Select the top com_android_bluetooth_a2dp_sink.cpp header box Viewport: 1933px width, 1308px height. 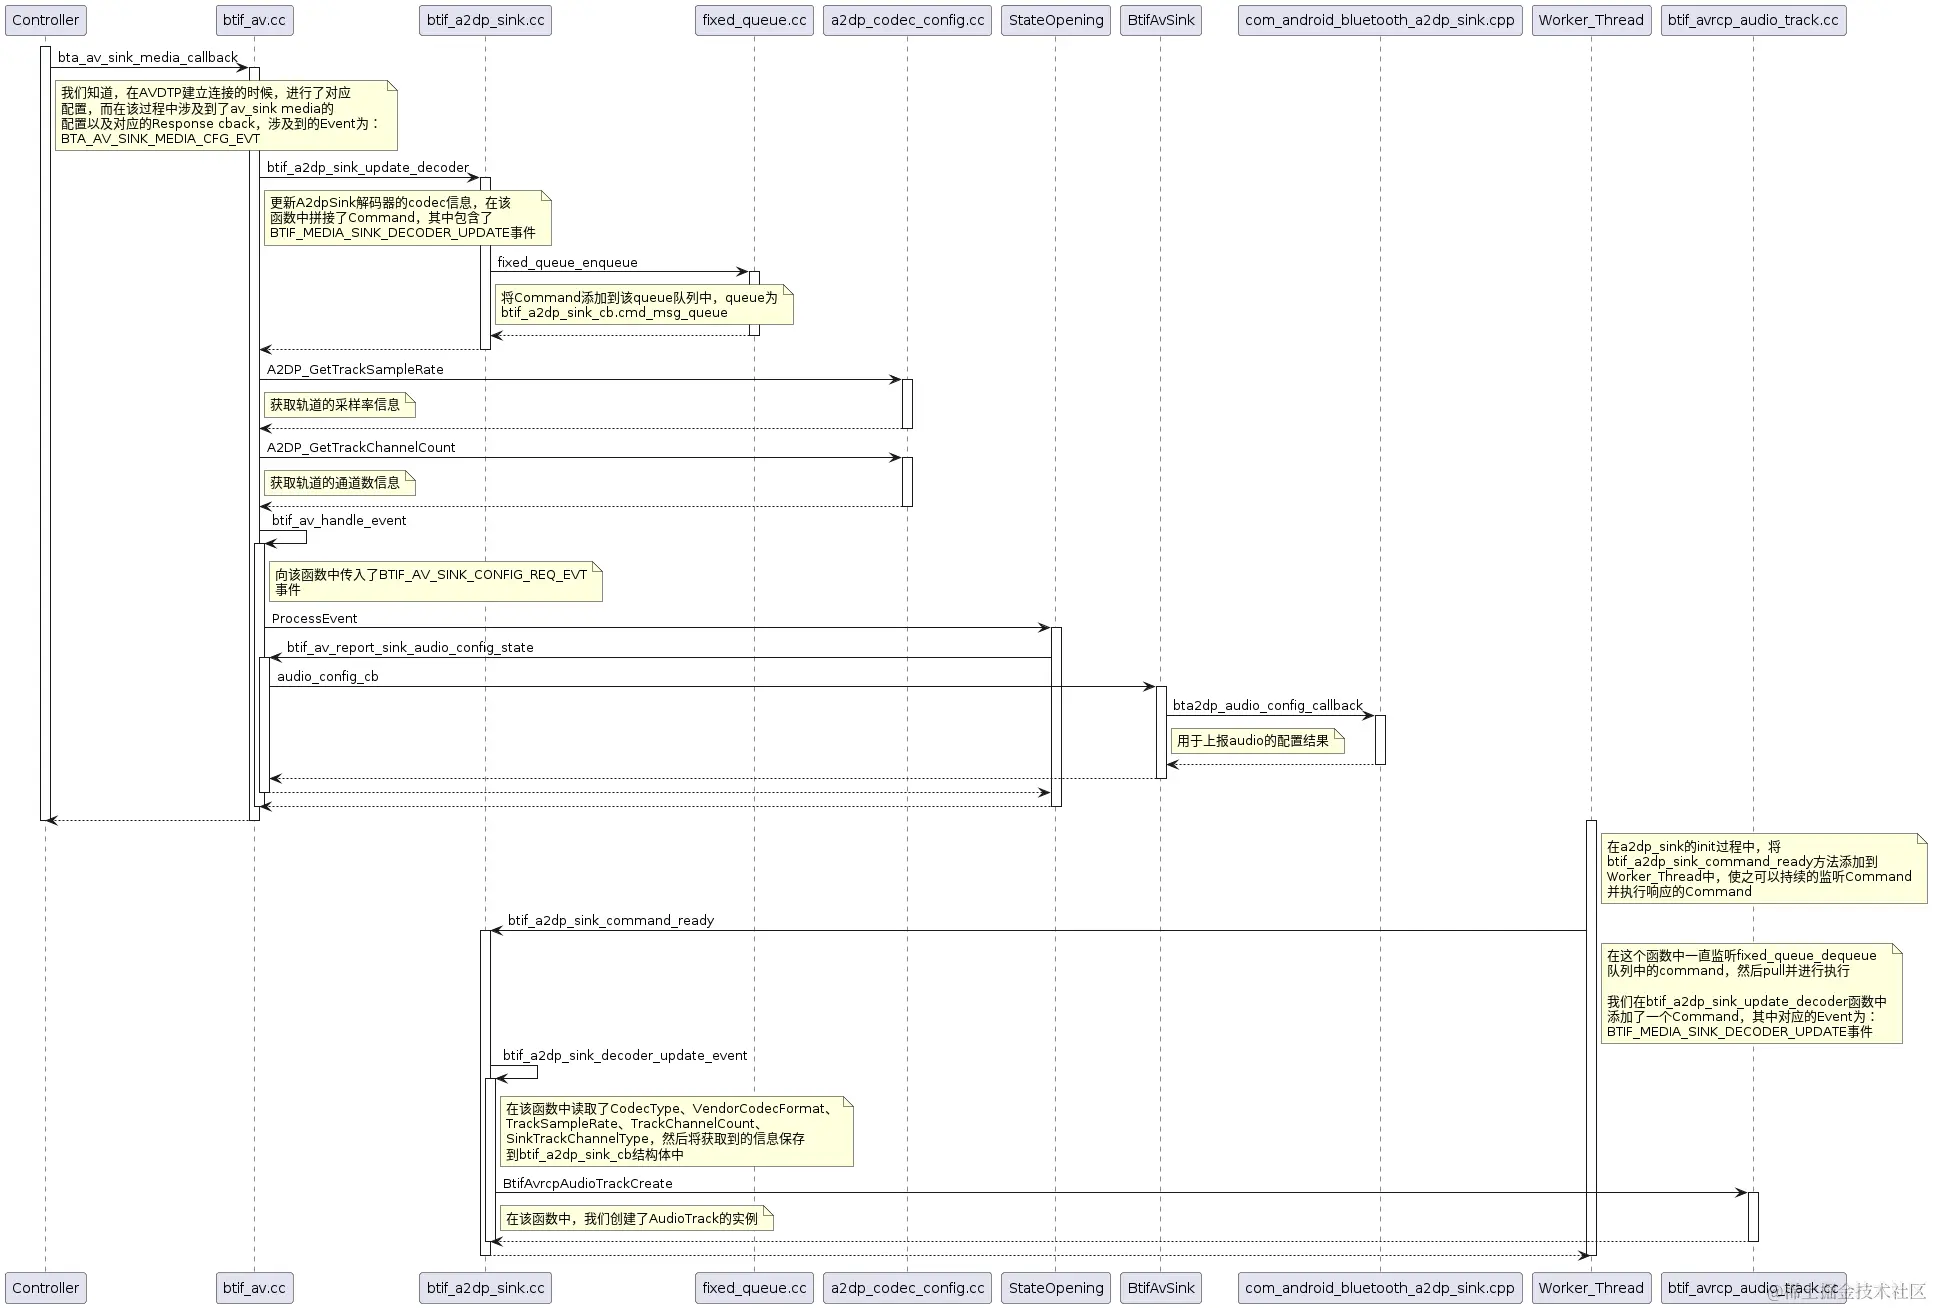[x=1379, y=20]
